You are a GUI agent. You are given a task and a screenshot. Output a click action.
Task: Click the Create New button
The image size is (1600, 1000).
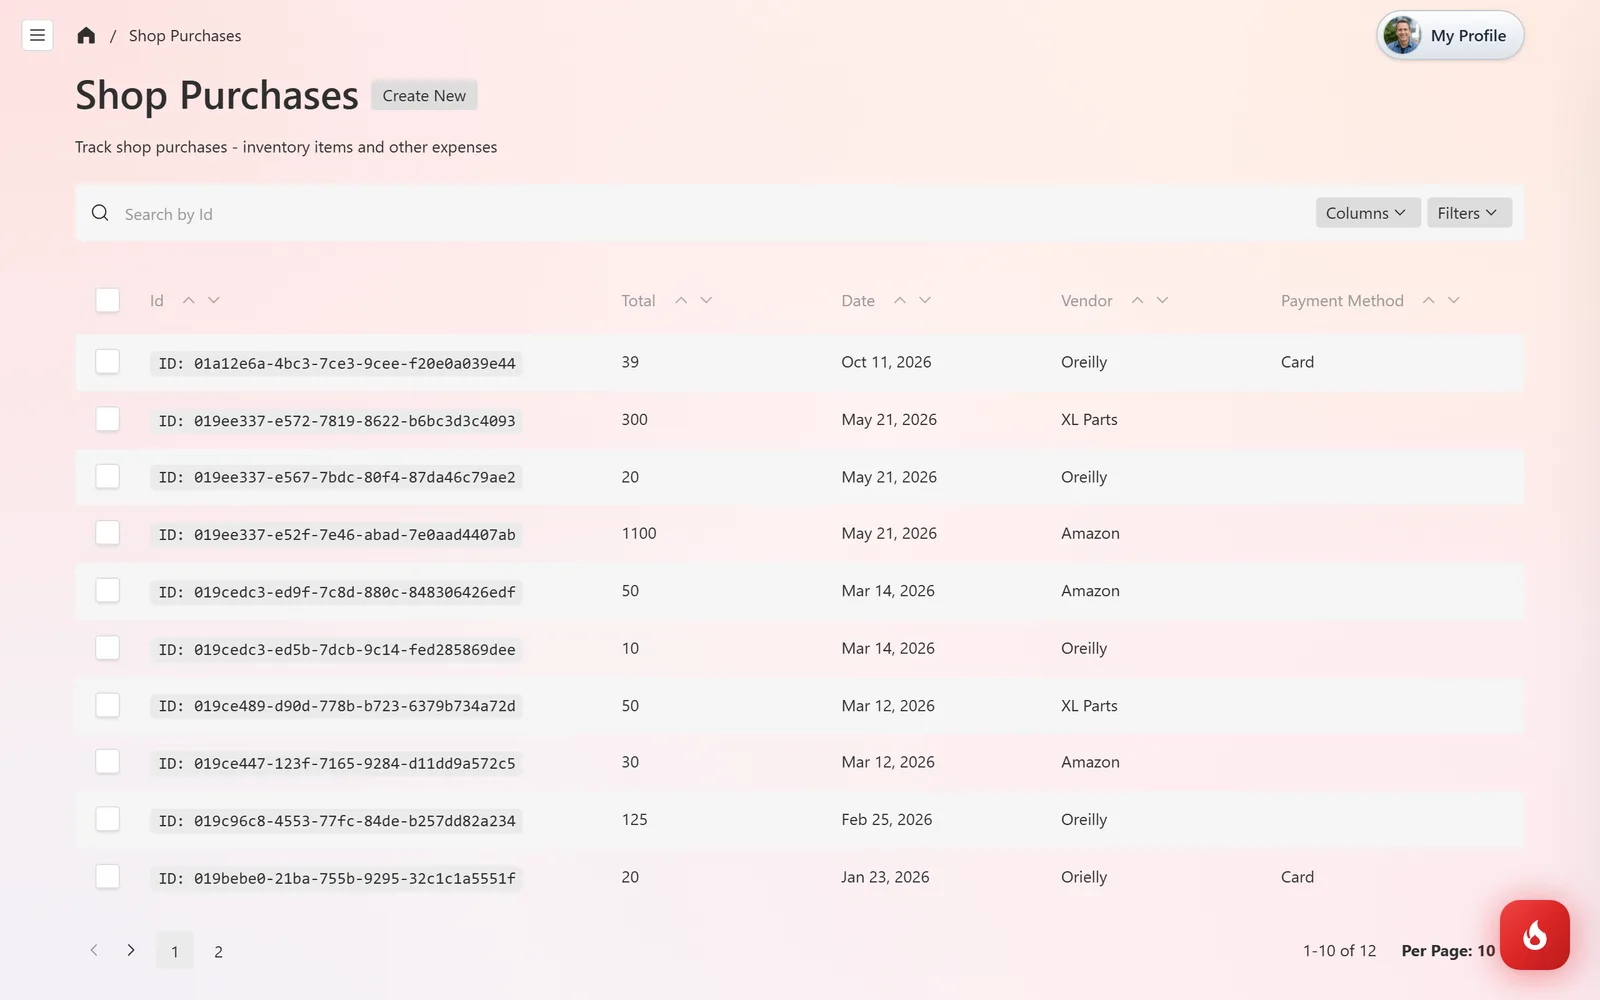[x=424, y=96]
